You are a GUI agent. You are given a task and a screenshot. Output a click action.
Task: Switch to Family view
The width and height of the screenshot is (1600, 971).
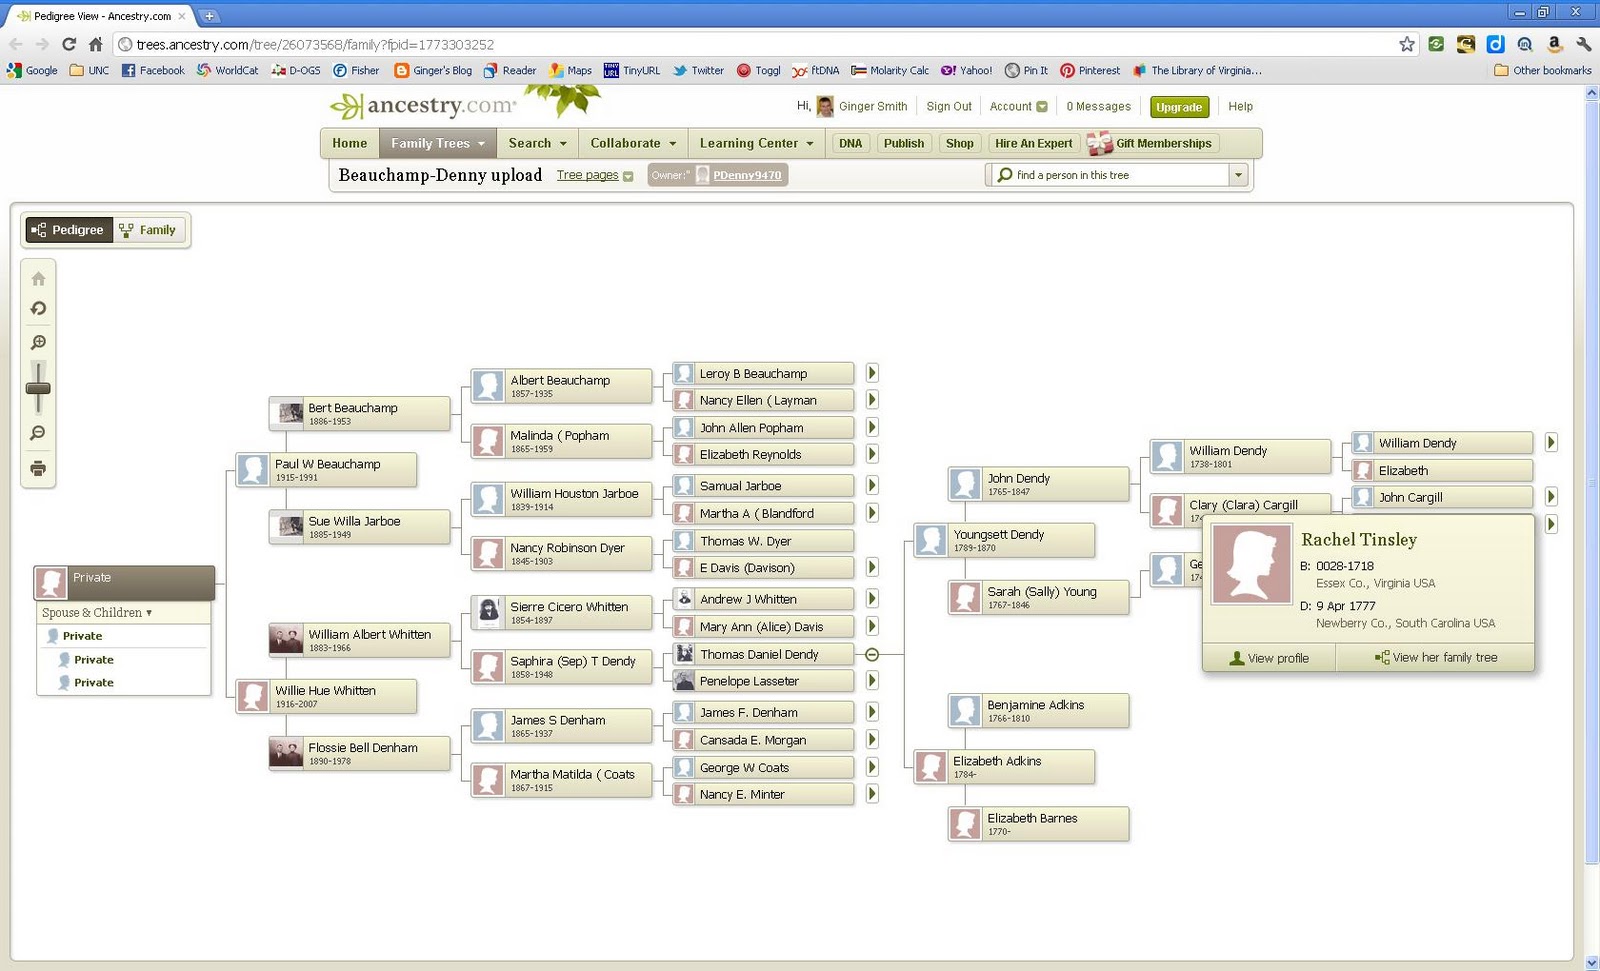[x=148, y=229]
